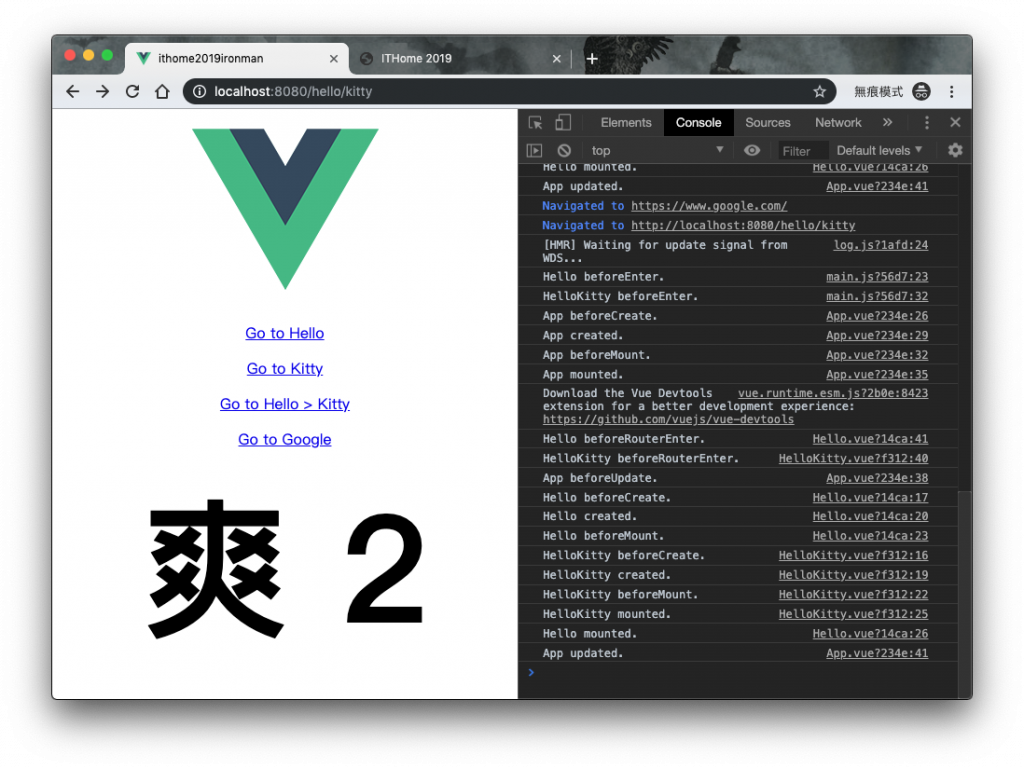1024x768 pixels.
Task: Select the ithome2019ironman browser tab
Action: click(x=236, y=59)
